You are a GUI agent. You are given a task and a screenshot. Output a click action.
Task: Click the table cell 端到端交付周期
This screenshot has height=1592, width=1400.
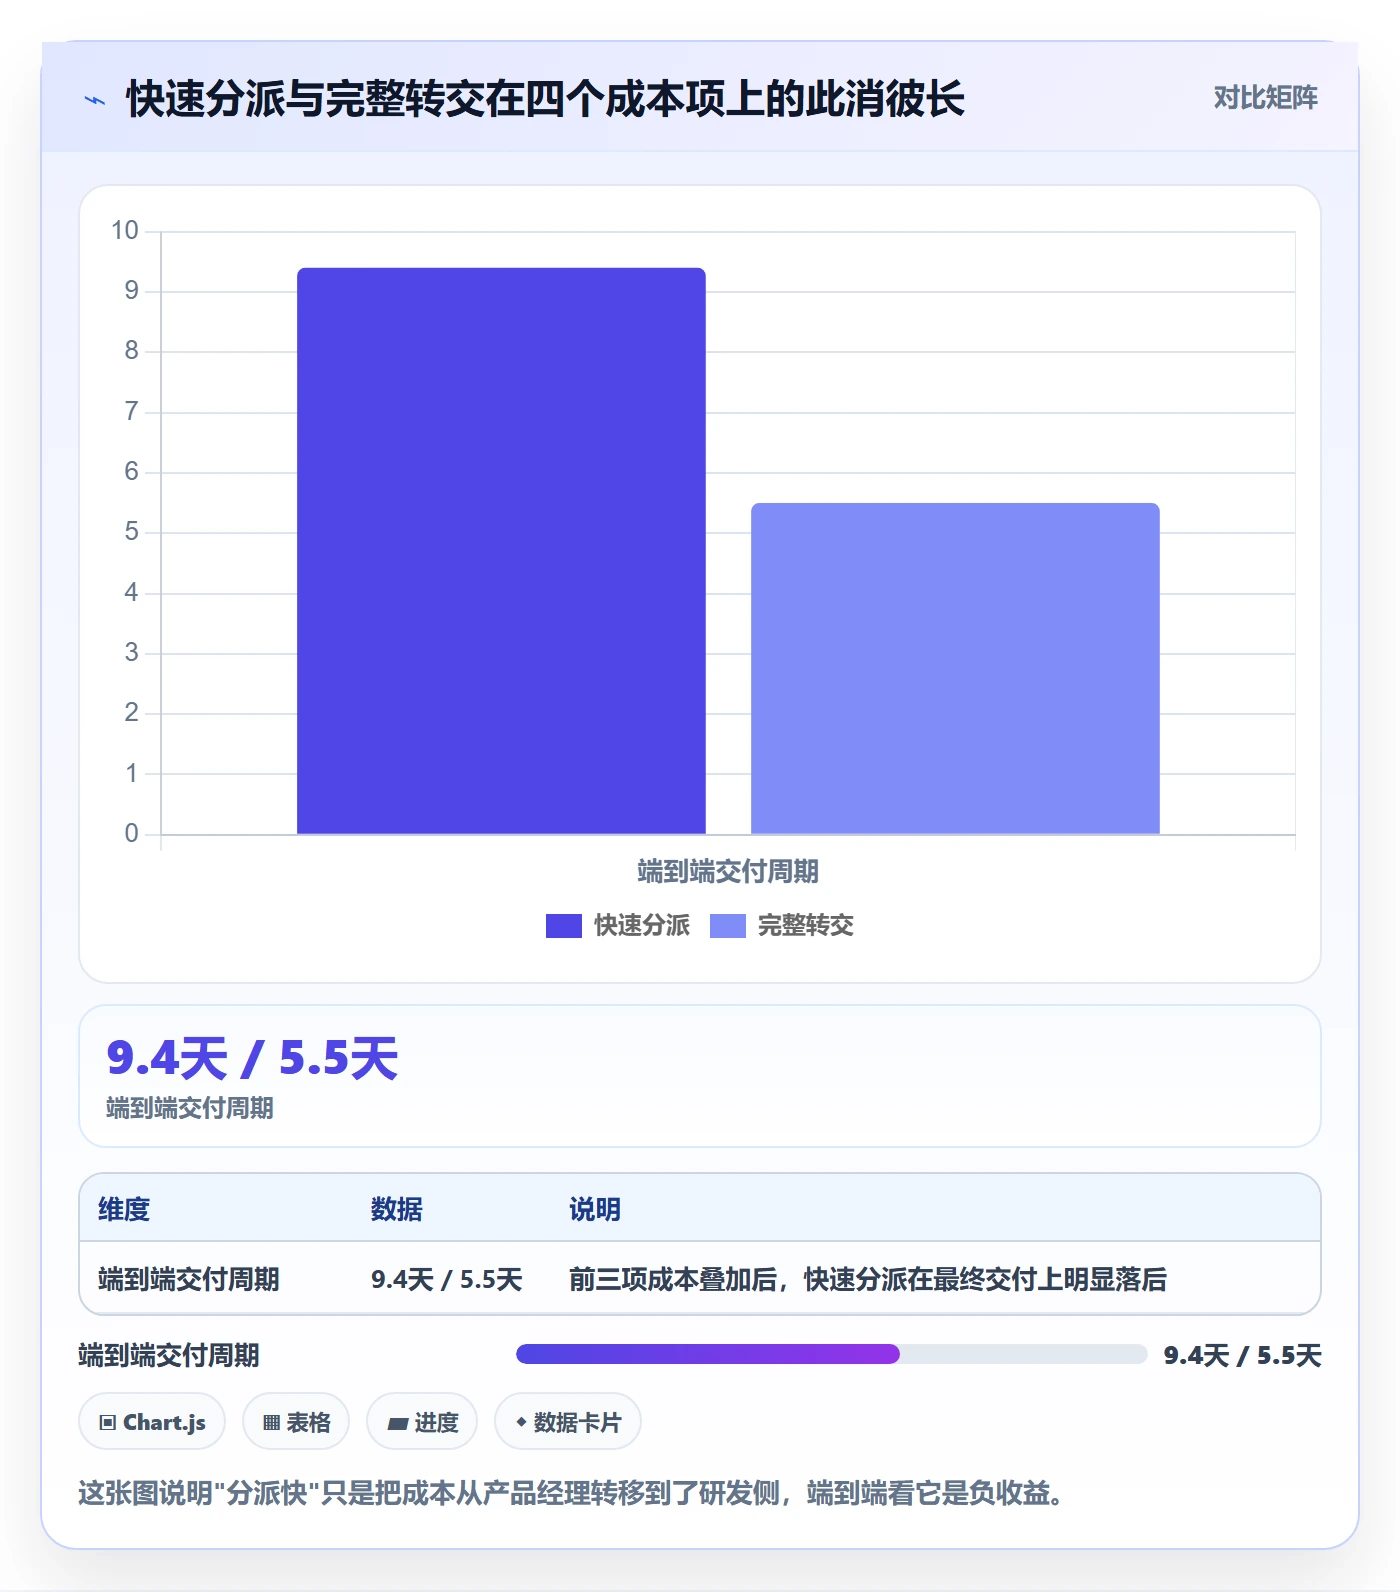[x=189, y=1279]
